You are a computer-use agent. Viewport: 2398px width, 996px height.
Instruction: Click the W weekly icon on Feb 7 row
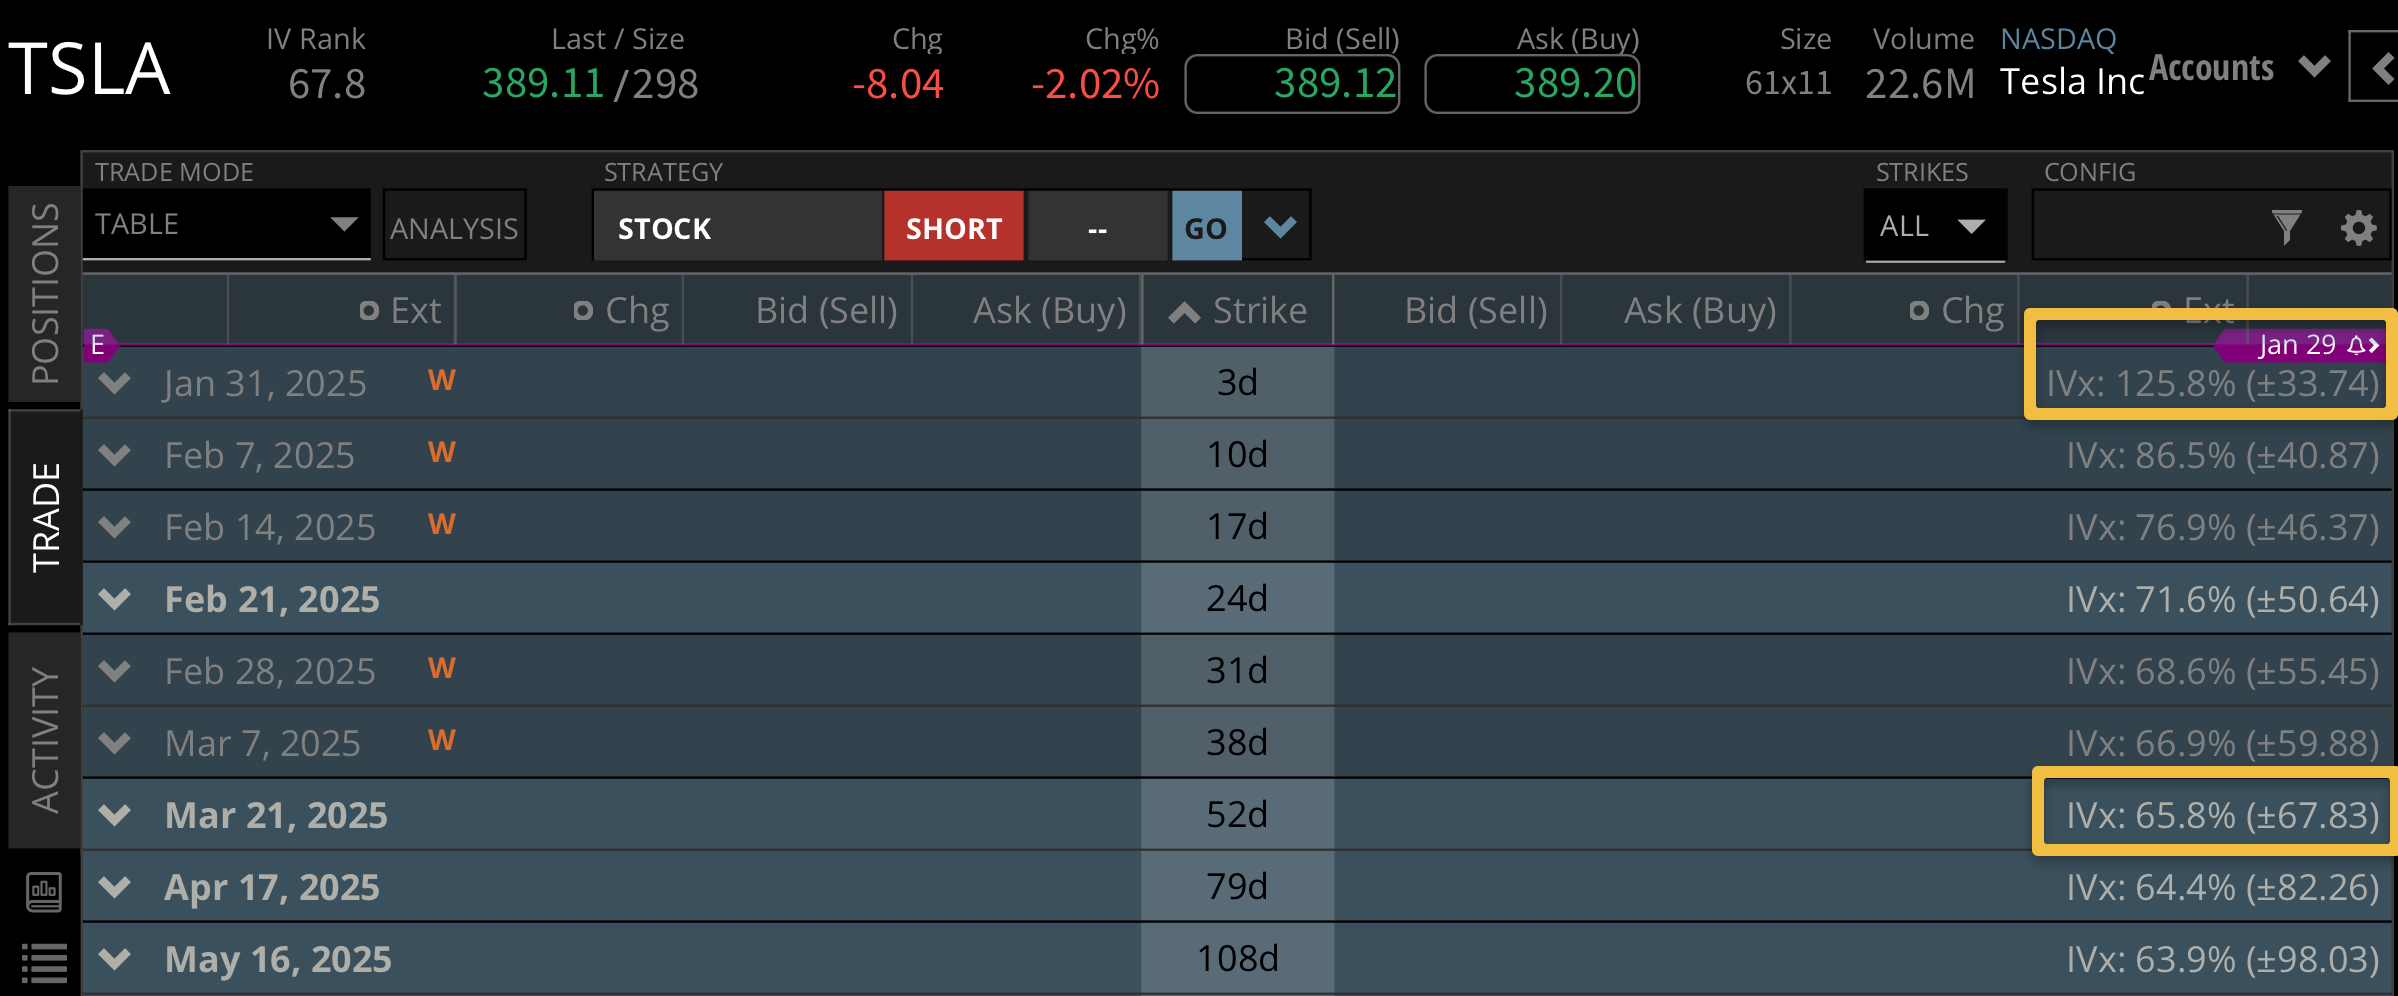point(440,451)
